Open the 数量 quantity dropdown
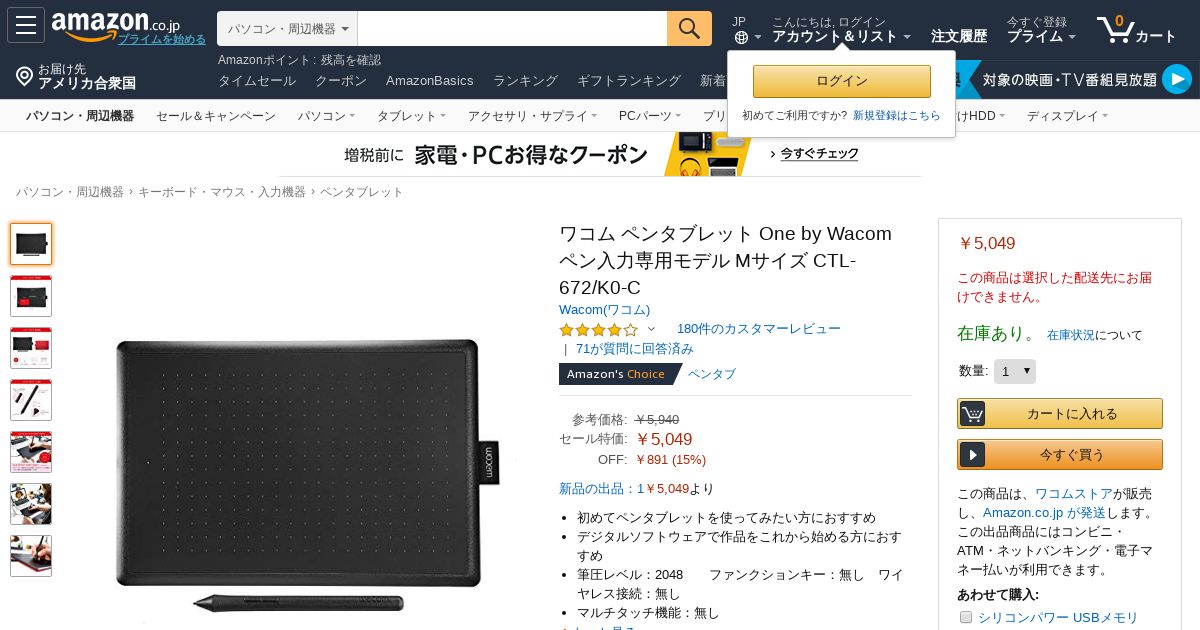This screenshot has width=1200, height=630. point(1015,371)
